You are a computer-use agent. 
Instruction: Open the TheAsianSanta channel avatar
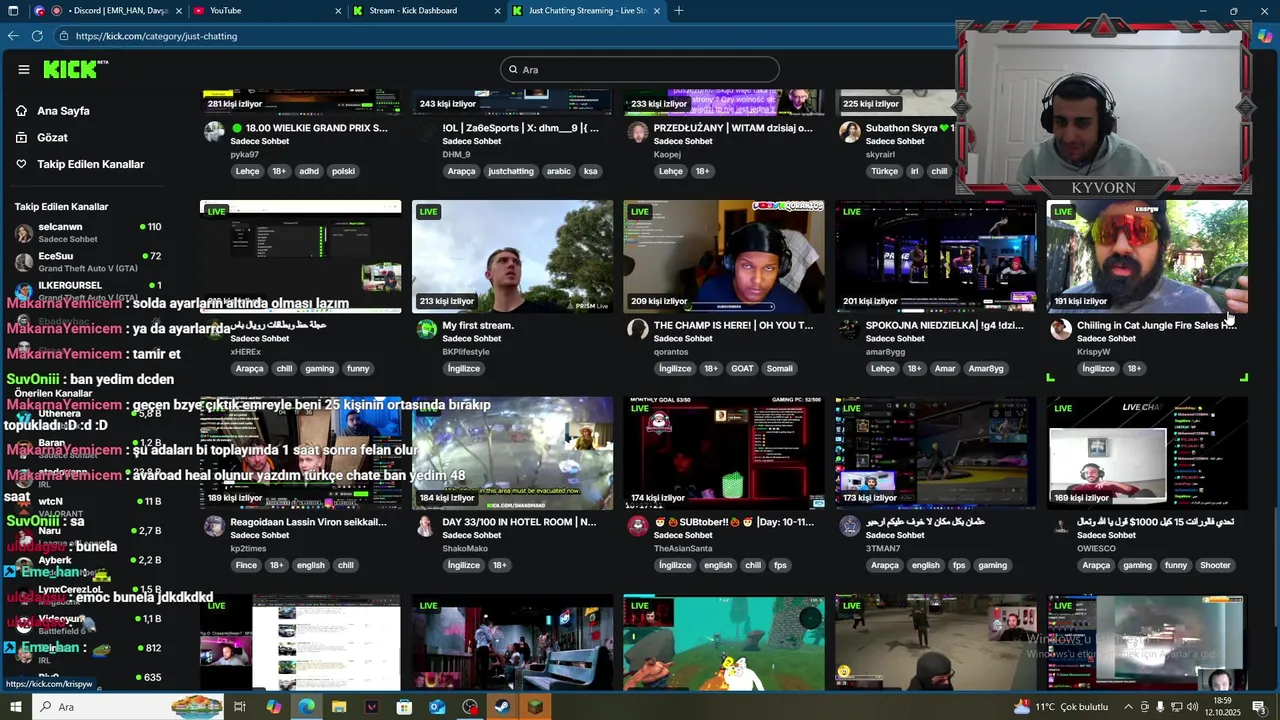638,526
